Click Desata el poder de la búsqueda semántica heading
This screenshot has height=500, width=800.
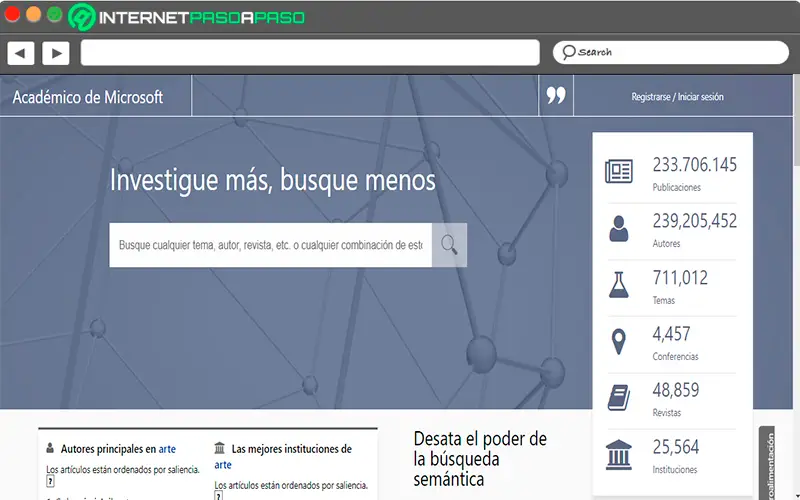pyautogui.click(x=480, y=459)
